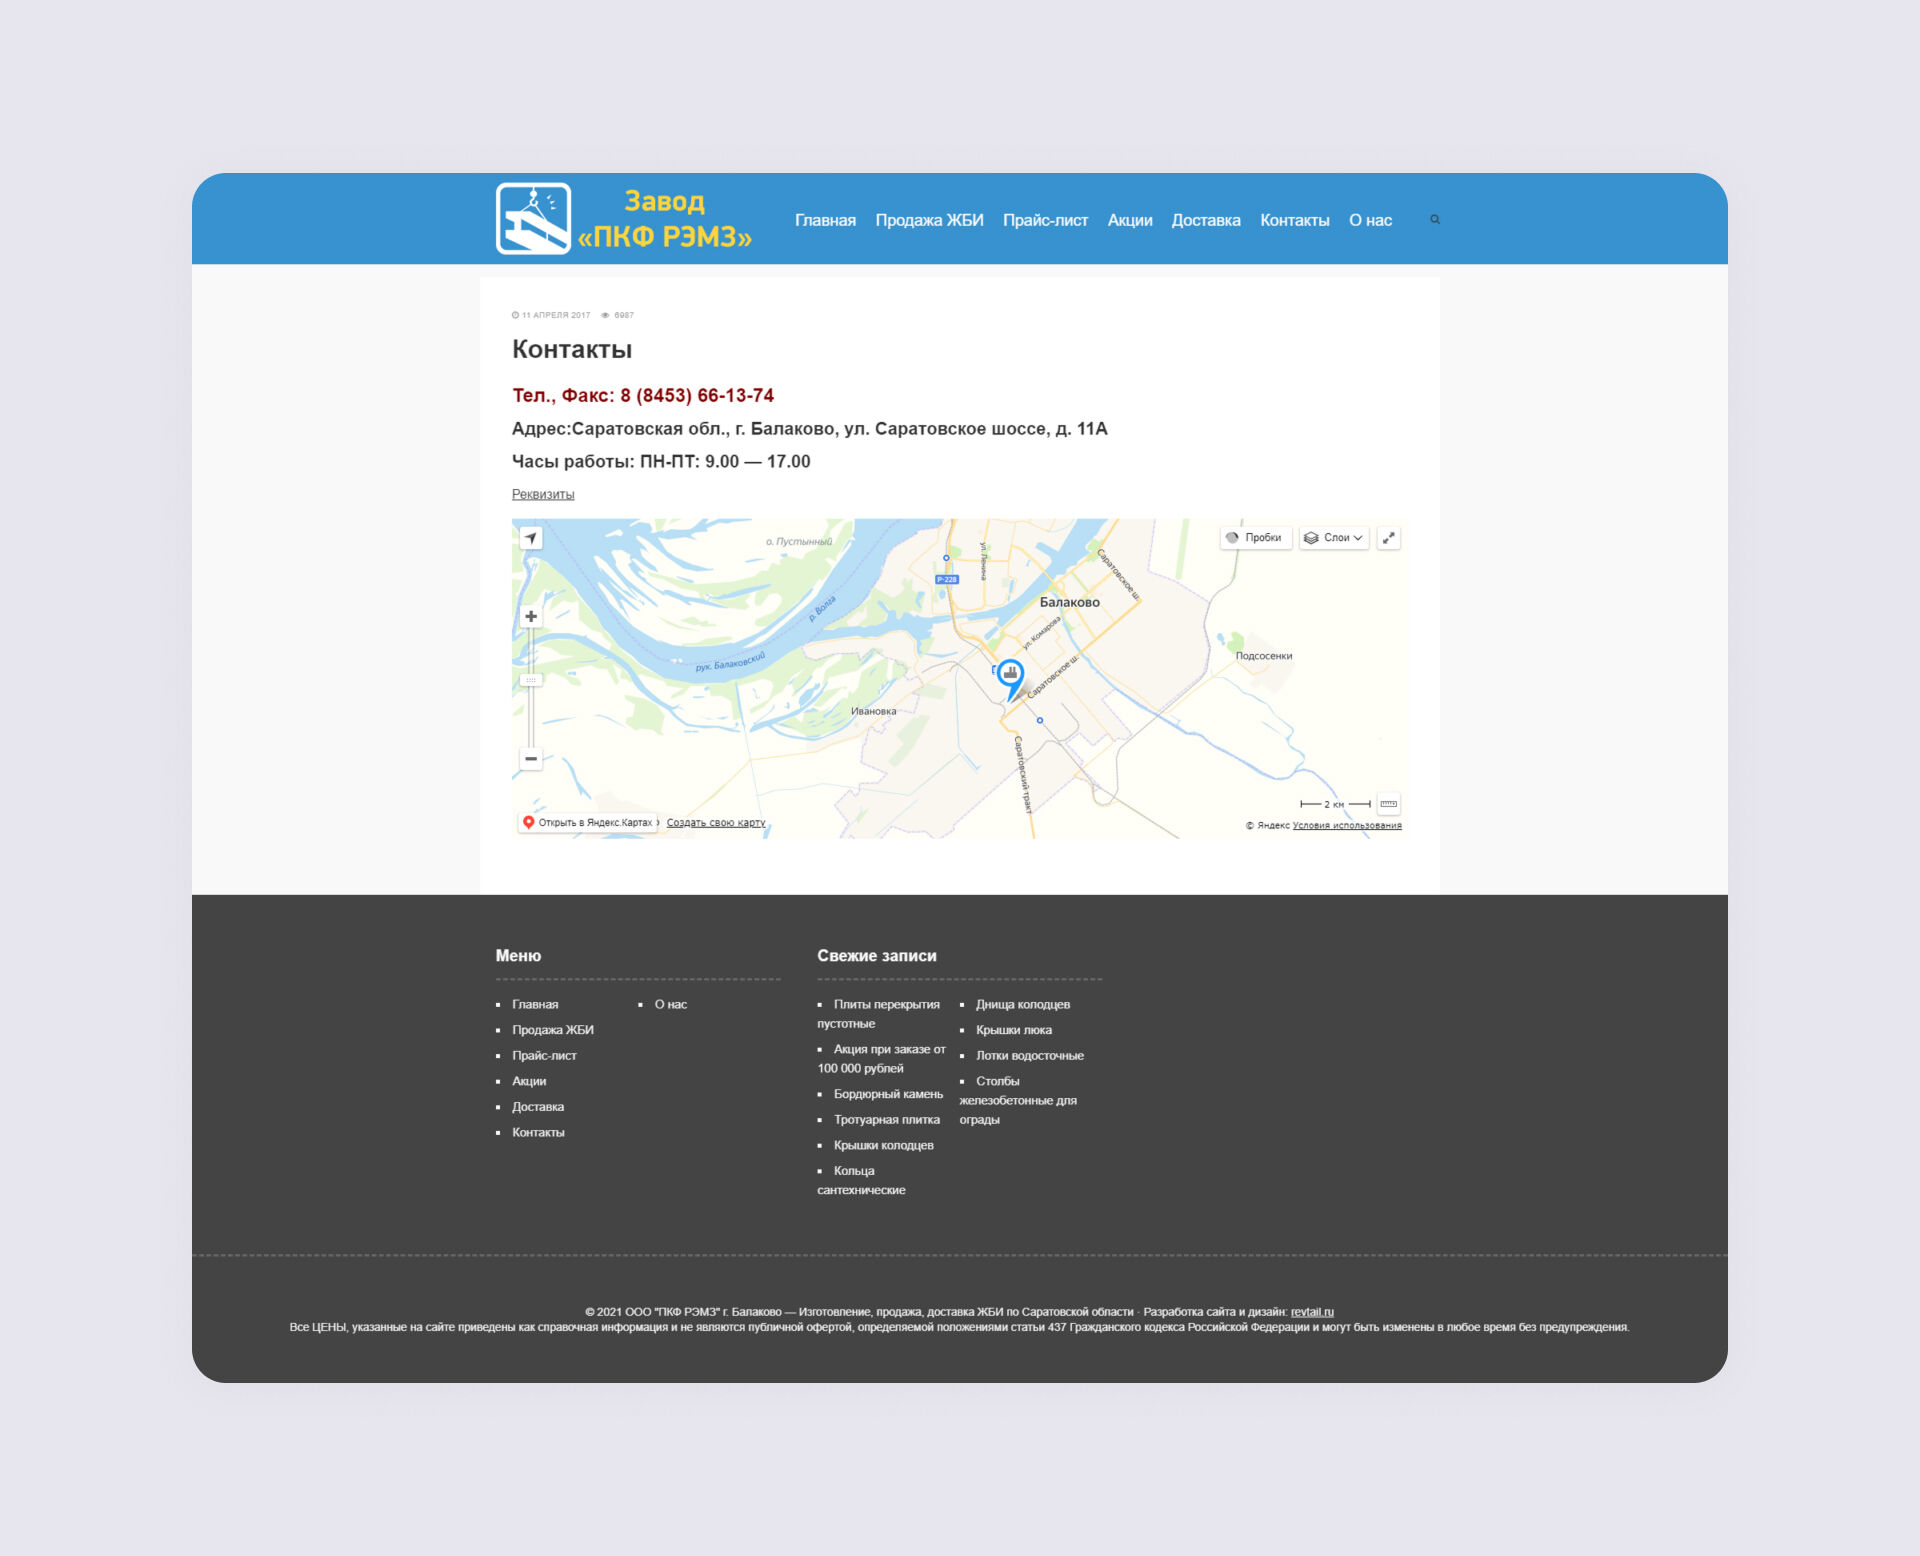
Task: Click Условия использования map link
Action: [1346, 826]
